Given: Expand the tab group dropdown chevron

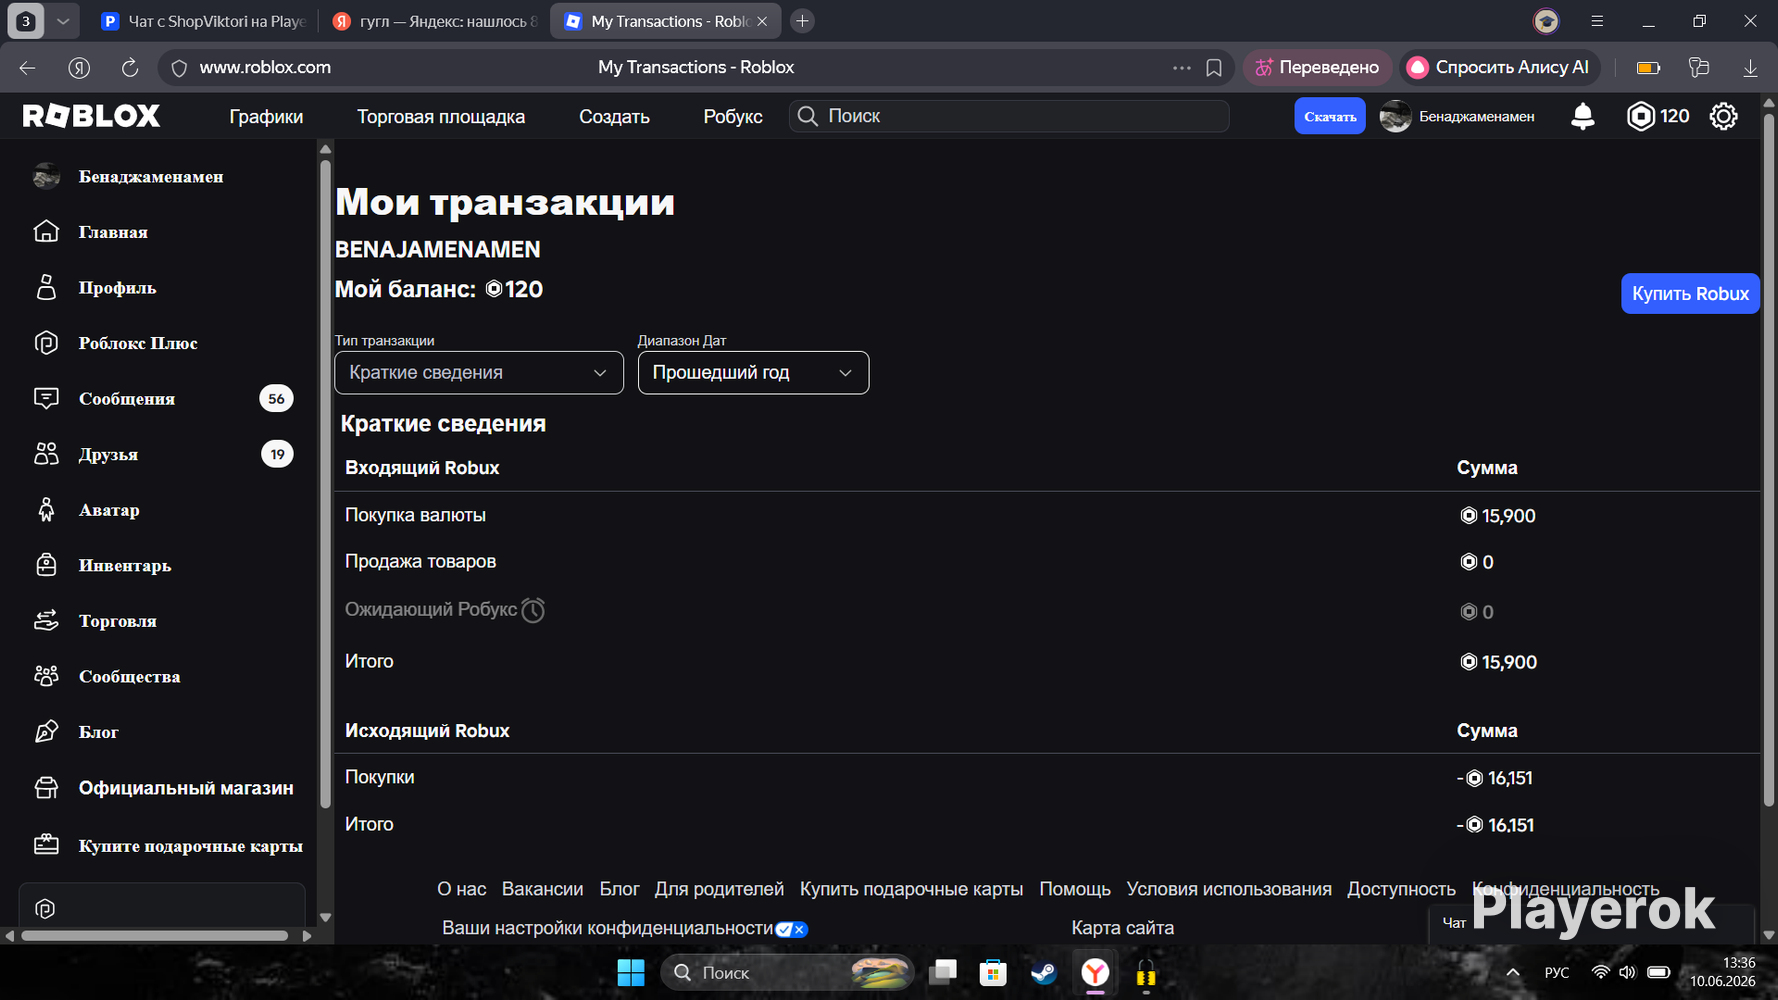Looking at the screenshot, I should 62,21.
